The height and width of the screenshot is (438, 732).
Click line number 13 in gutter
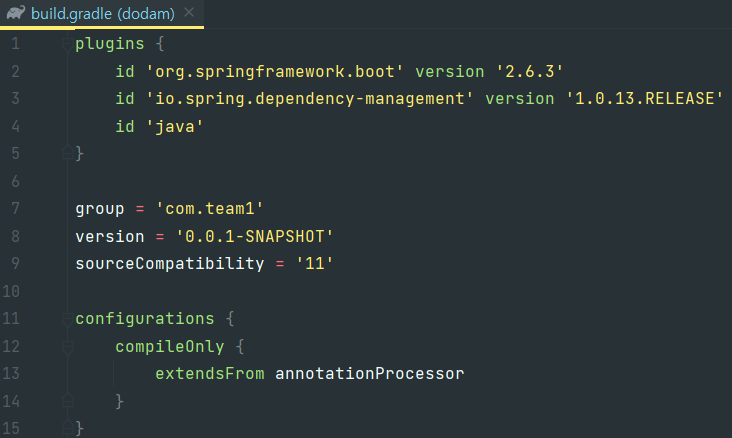pos(11,374)
